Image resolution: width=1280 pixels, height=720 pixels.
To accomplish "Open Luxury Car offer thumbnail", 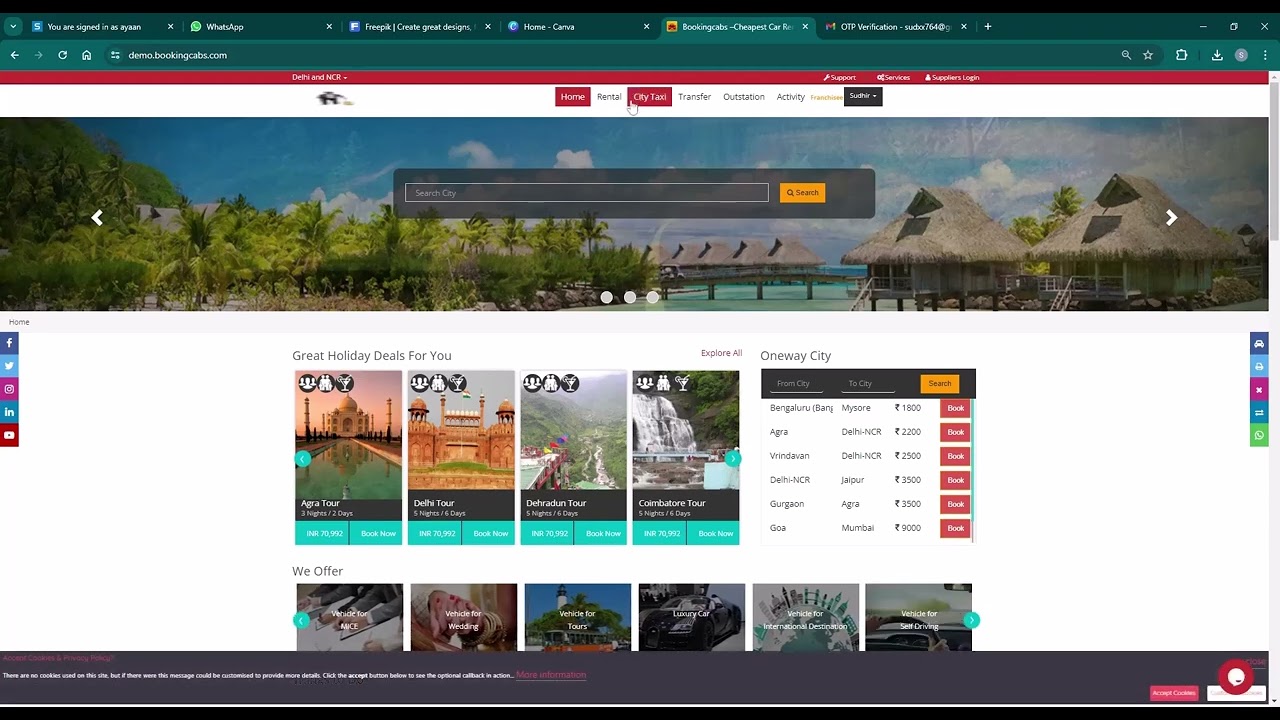I will pyautogui.click(x=692, y=617).
